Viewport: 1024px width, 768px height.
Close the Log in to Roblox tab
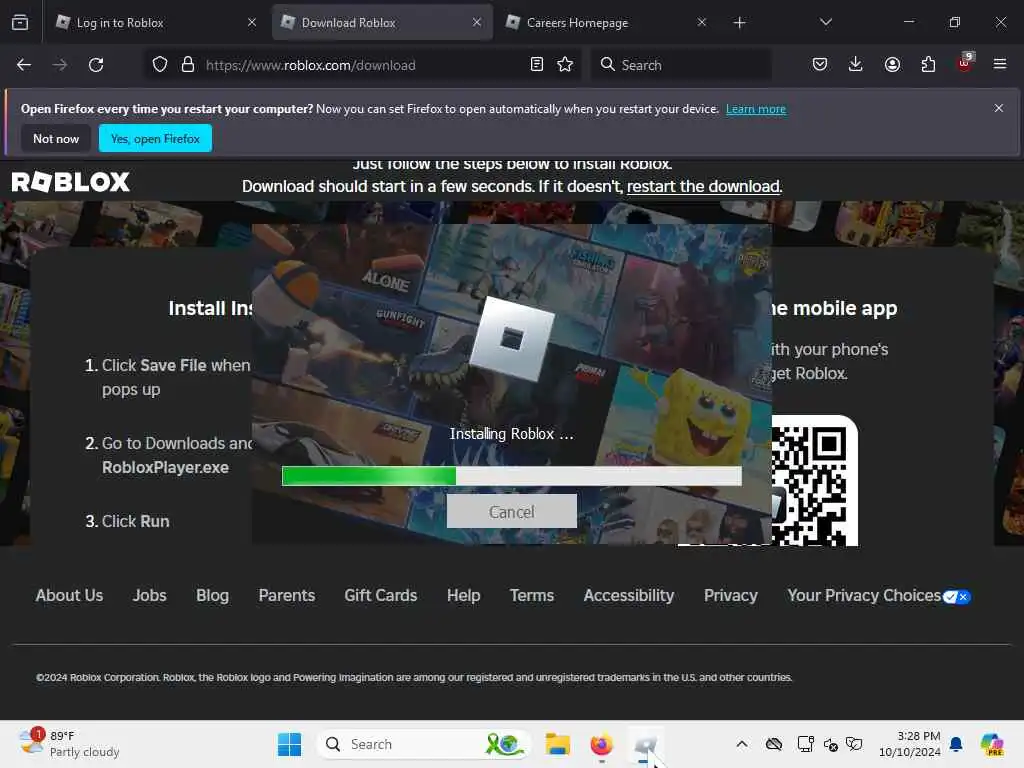click(252, 23)
